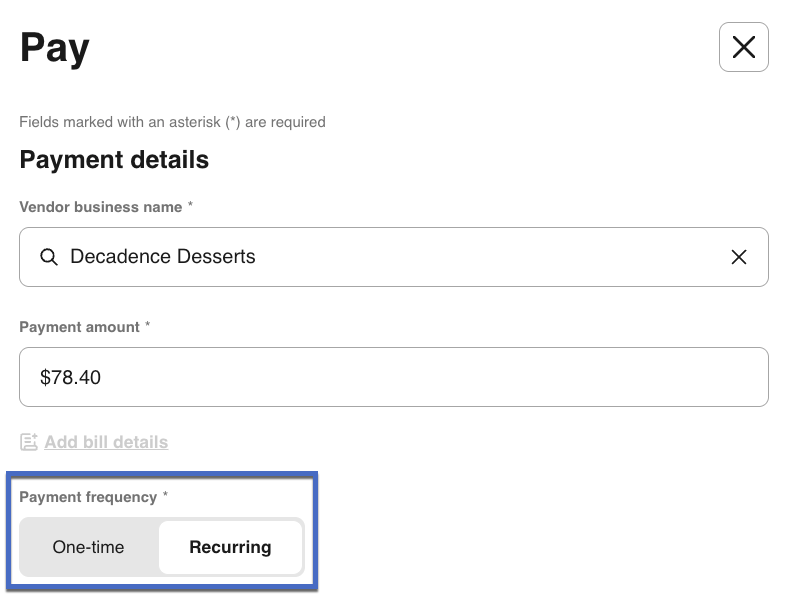
Task: Focus the Vendor business name field
Action: click(400, 257)
